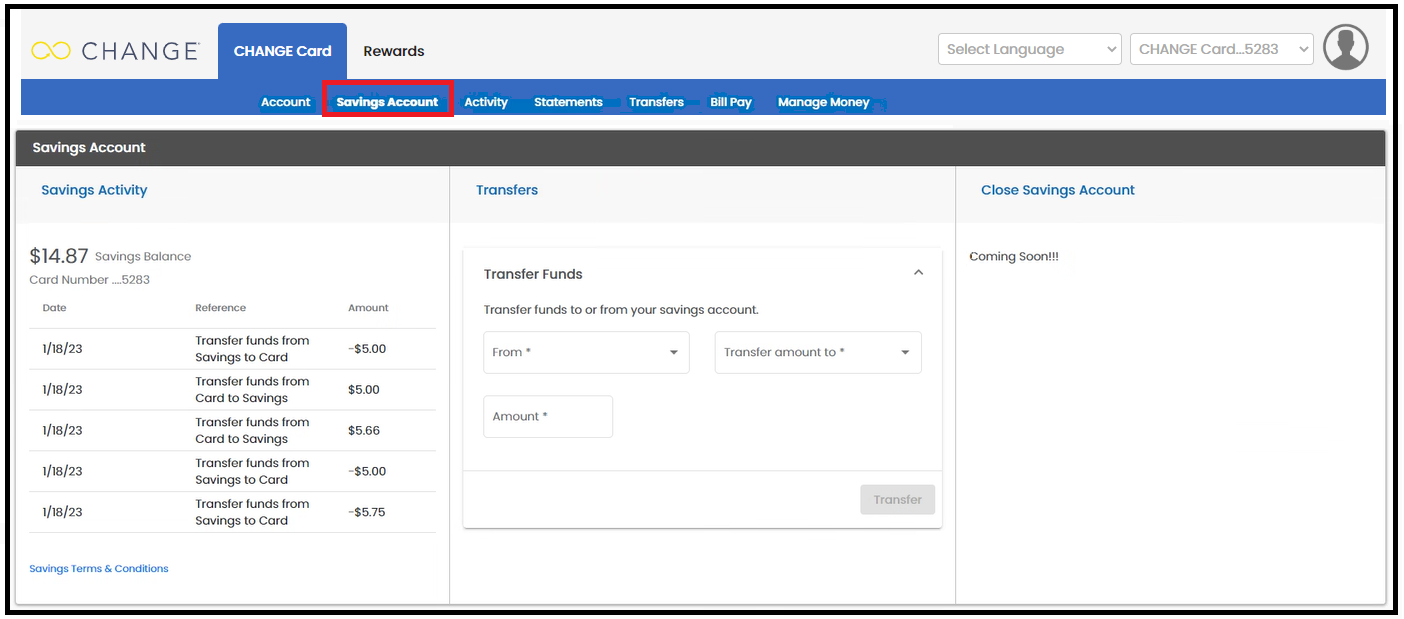1404x619 pixels.
Task: Open the Activity menu item
Action: (486, 102)
